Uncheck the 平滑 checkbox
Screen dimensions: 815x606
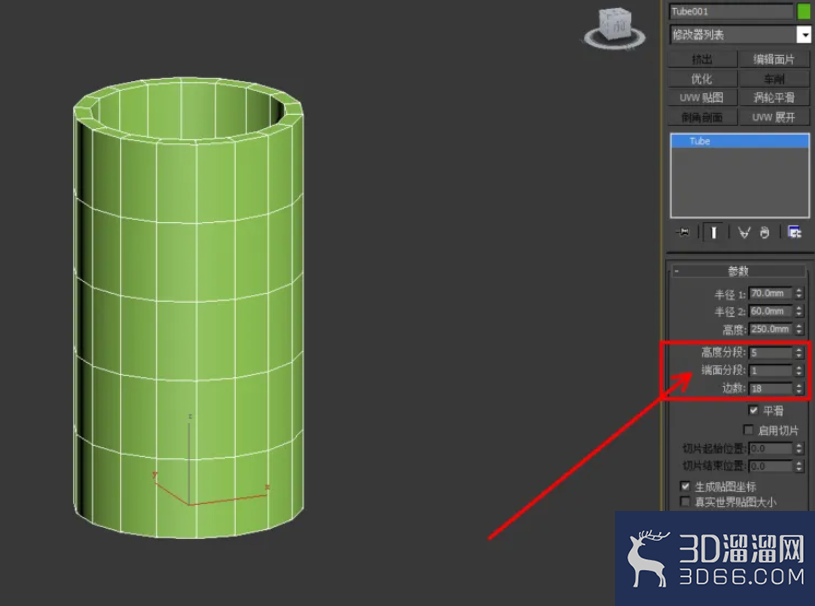pyautogui.click(x=753, y=410)
